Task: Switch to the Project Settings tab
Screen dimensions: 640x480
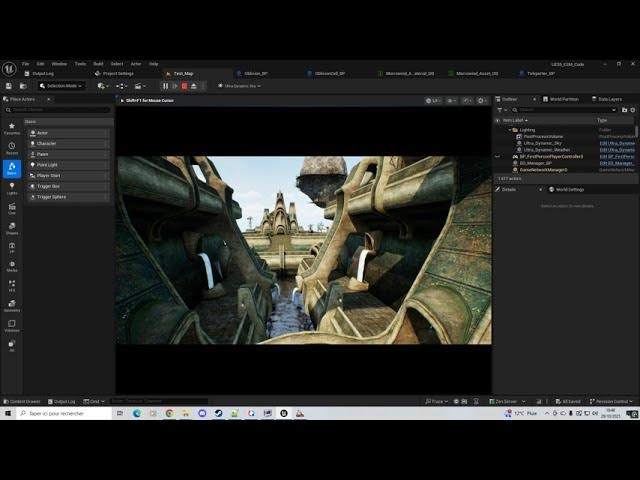Action: pyautogui.click(x=117, y=73)
